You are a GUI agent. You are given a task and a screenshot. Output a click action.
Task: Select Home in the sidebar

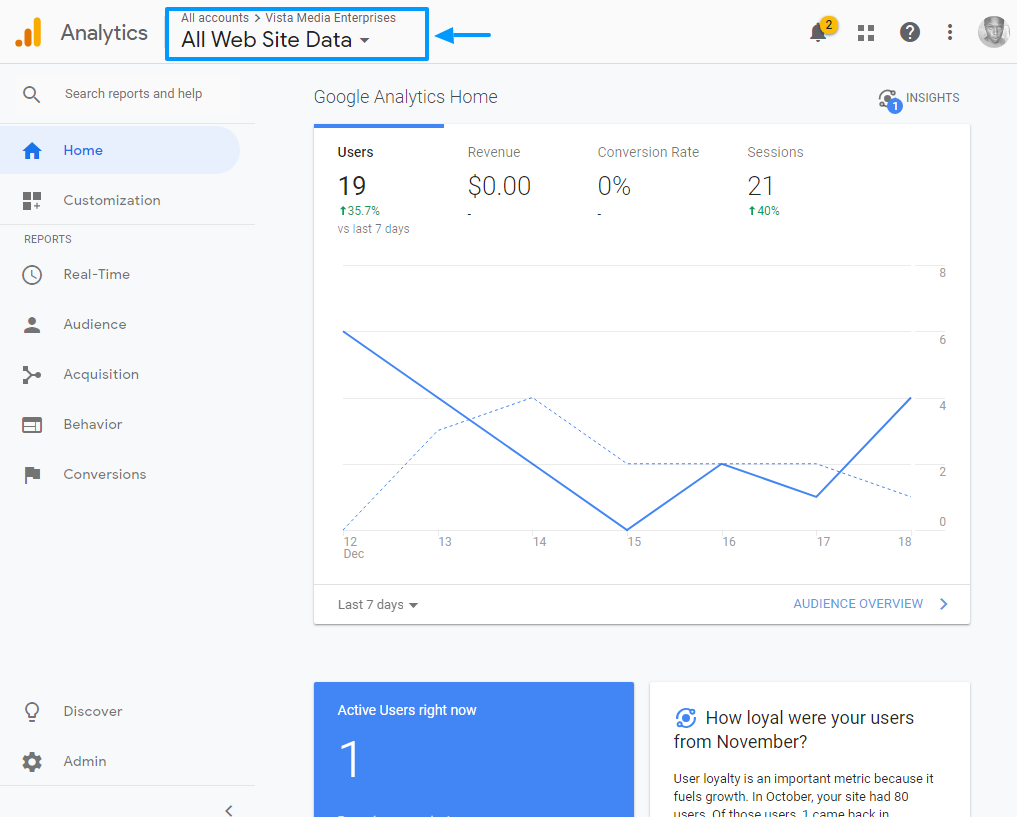[x=83, y=151]
